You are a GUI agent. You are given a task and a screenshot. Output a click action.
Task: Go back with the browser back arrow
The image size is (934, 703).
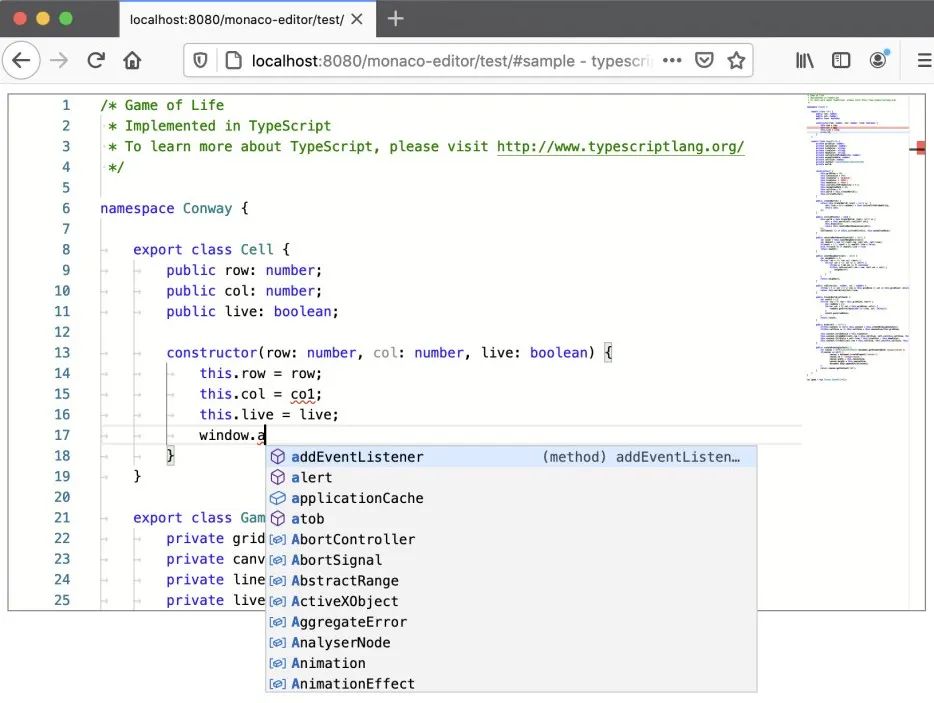click(x=21, y=60)
